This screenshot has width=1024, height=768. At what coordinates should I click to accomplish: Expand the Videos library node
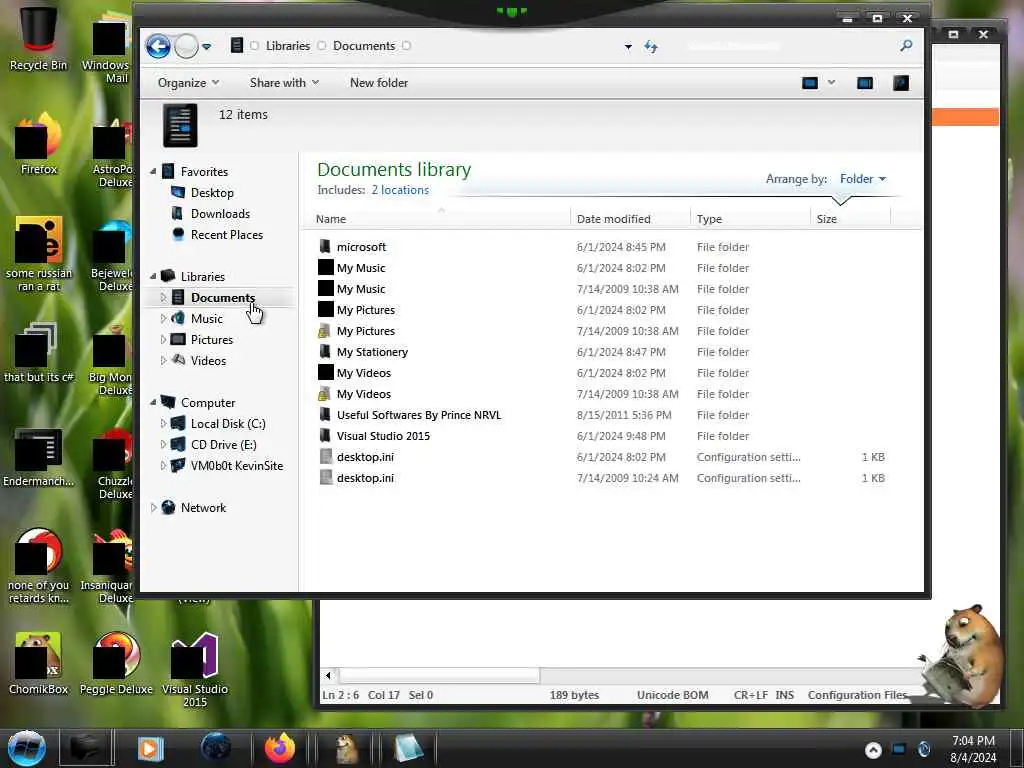tap(163, 360)
